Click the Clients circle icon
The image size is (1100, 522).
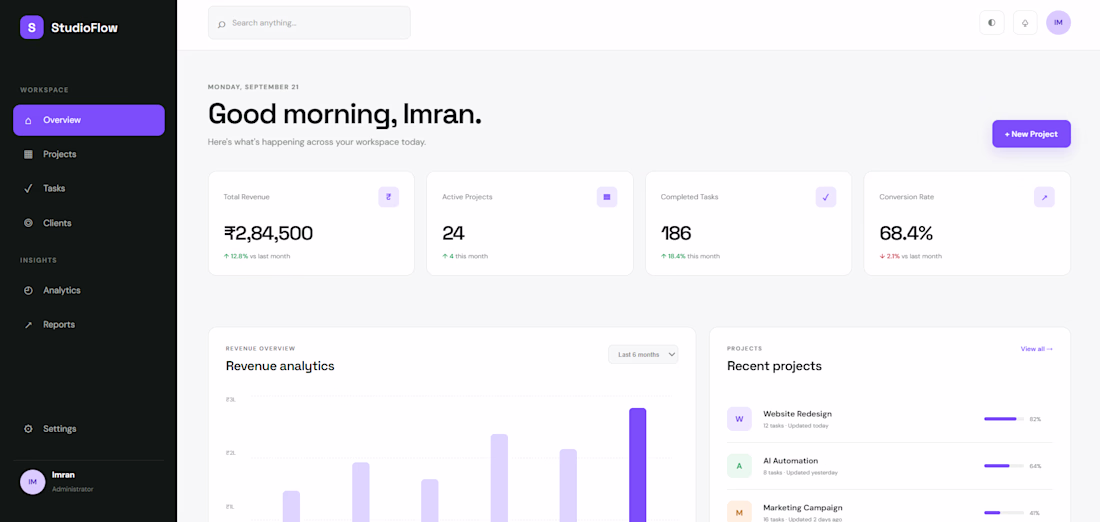point(28,223)
